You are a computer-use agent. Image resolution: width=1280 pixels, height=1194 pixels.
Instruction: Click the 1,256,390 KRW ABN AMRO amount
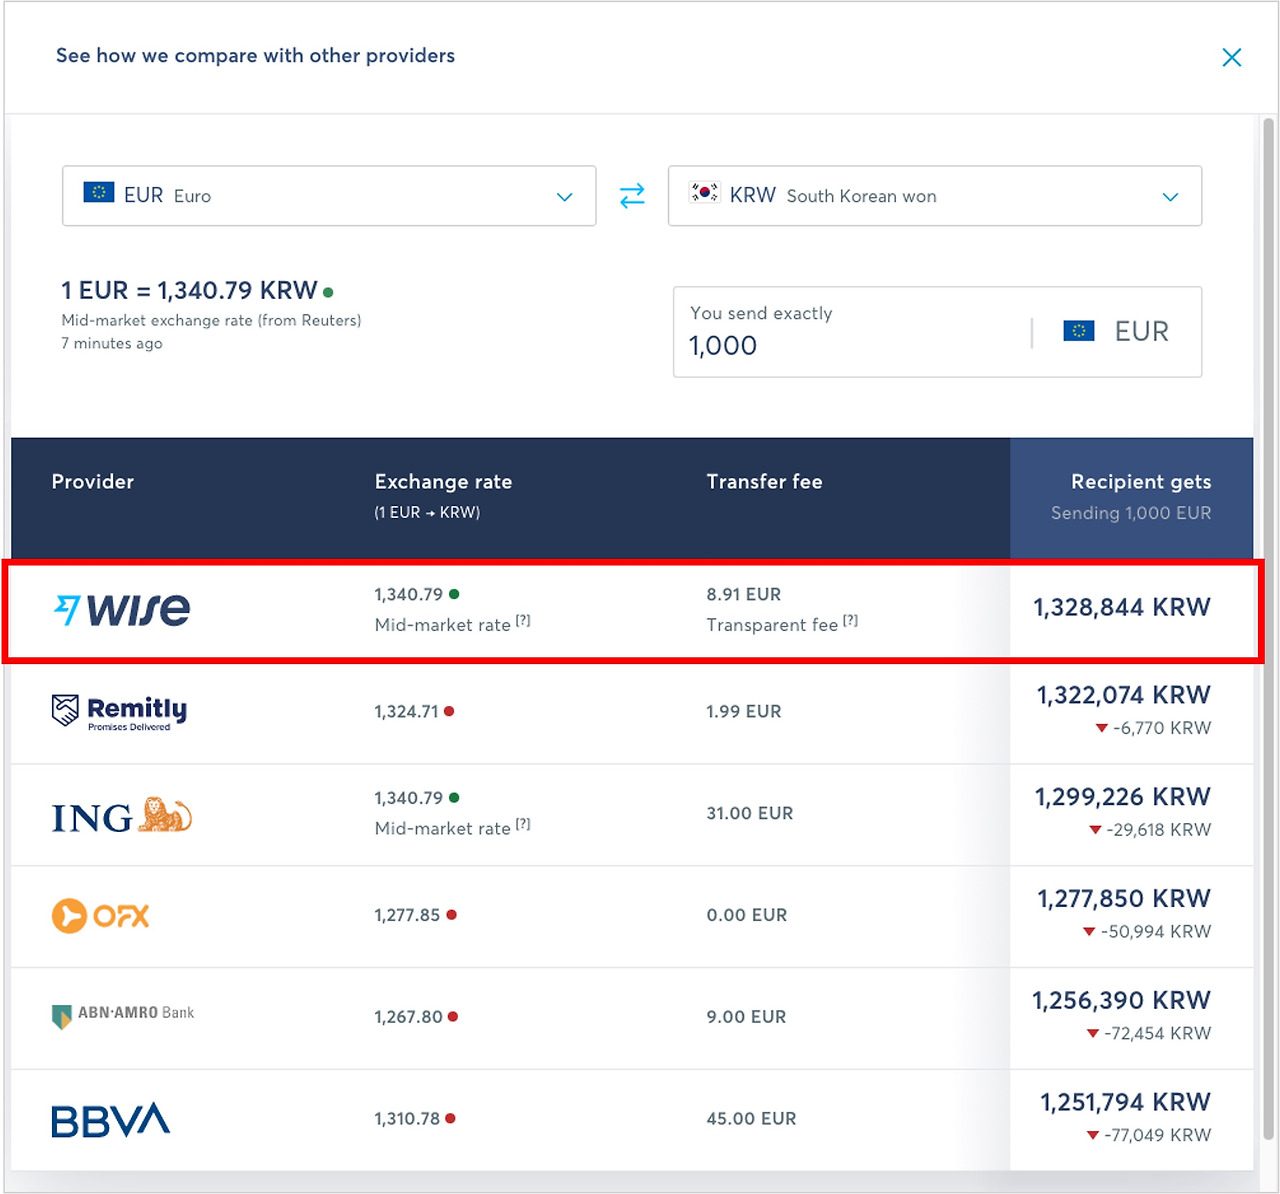1122,1001
